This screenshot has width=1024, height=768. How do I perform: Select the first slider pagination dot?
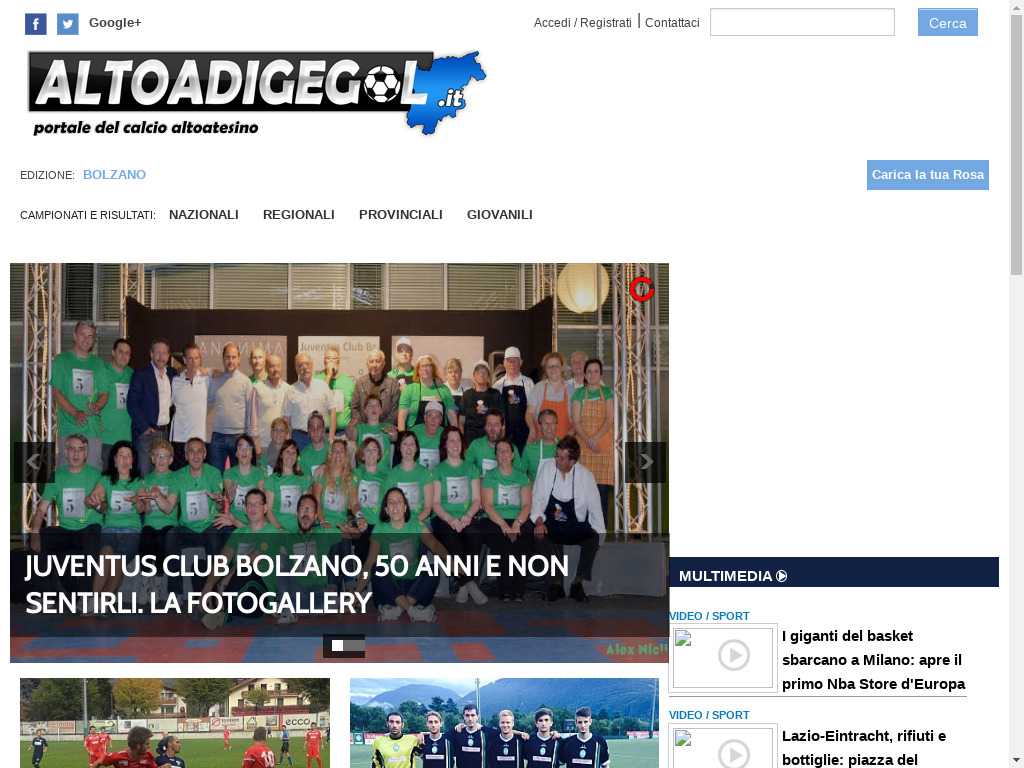[338, 645]
